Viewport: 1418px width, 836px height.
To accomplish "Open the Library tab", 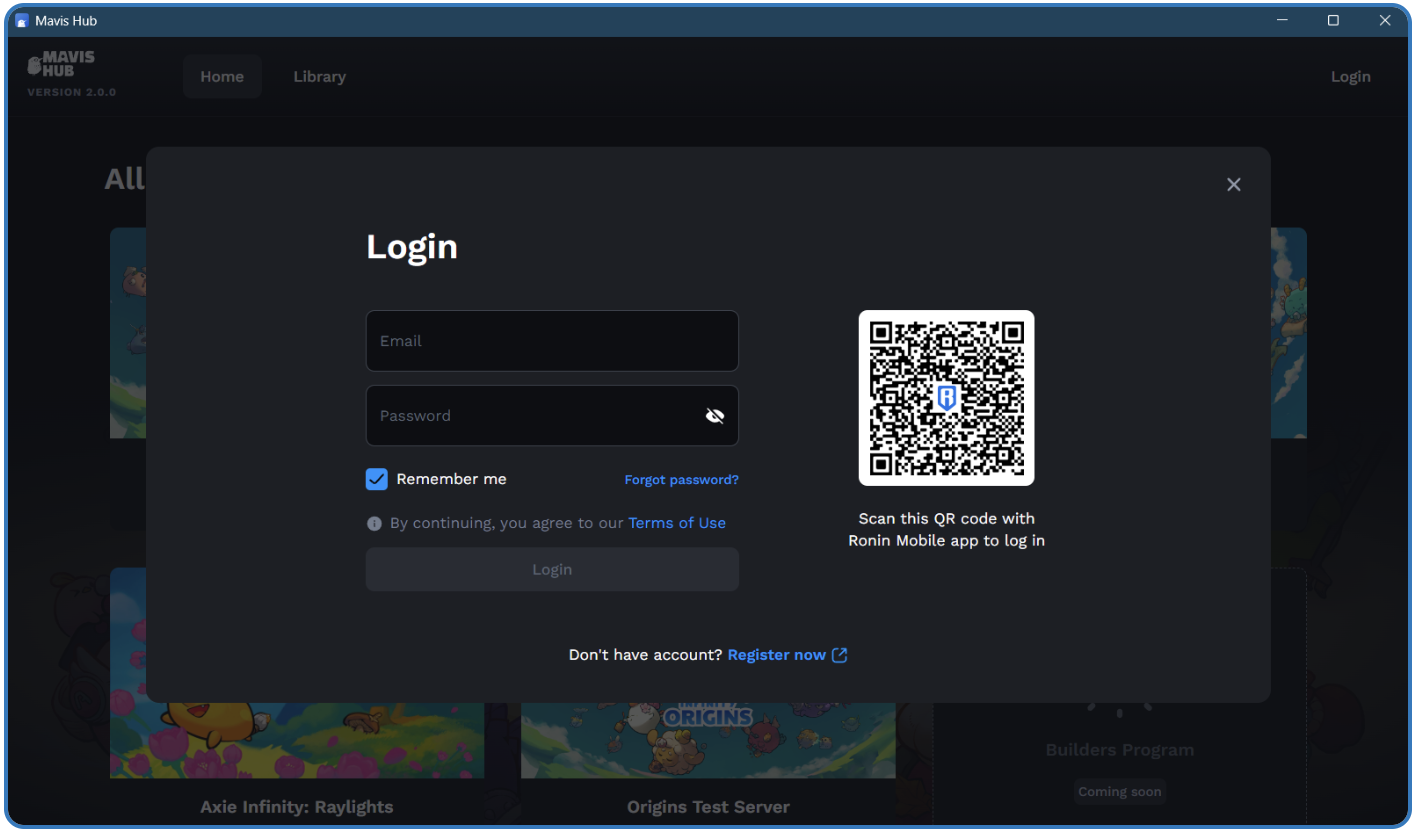I will [x=319, y=77].
